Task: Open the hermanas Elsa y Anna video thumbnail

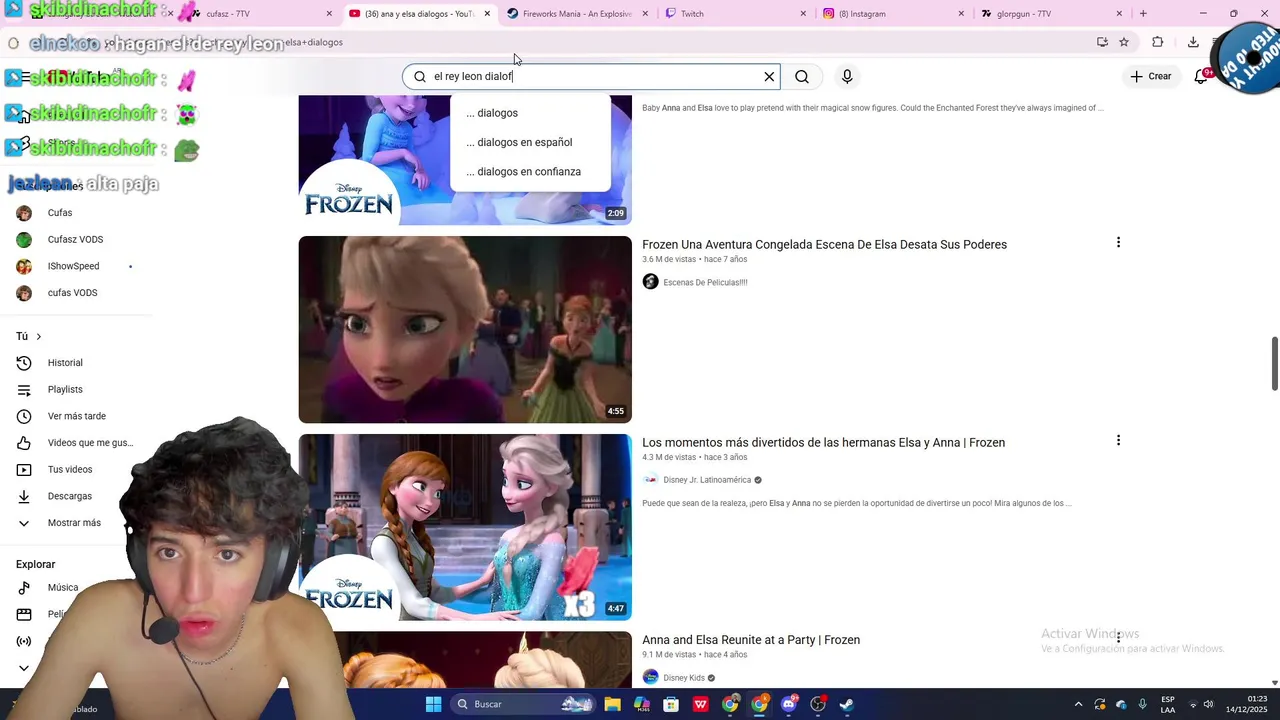Action: click(465, 527)
